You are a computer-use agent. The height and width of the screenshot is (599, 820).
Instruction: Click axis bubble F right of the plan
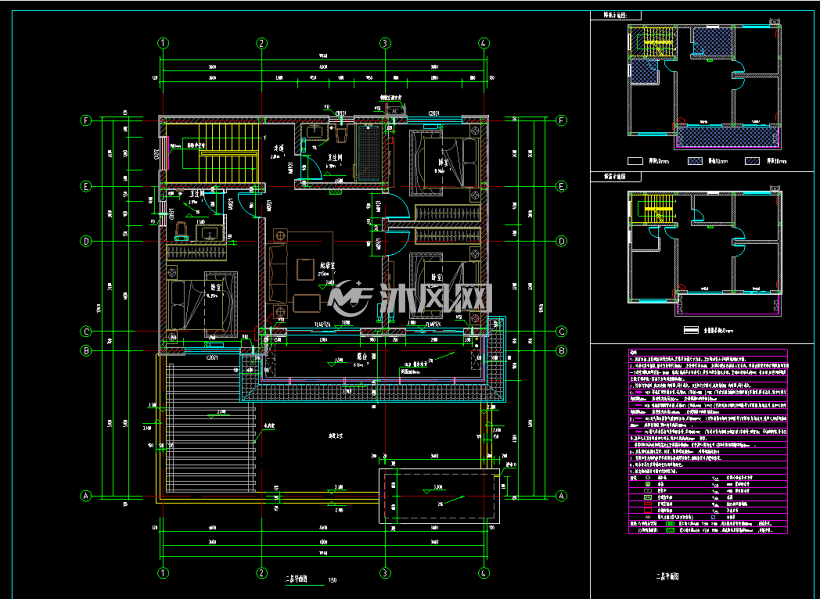pos(561,121)
